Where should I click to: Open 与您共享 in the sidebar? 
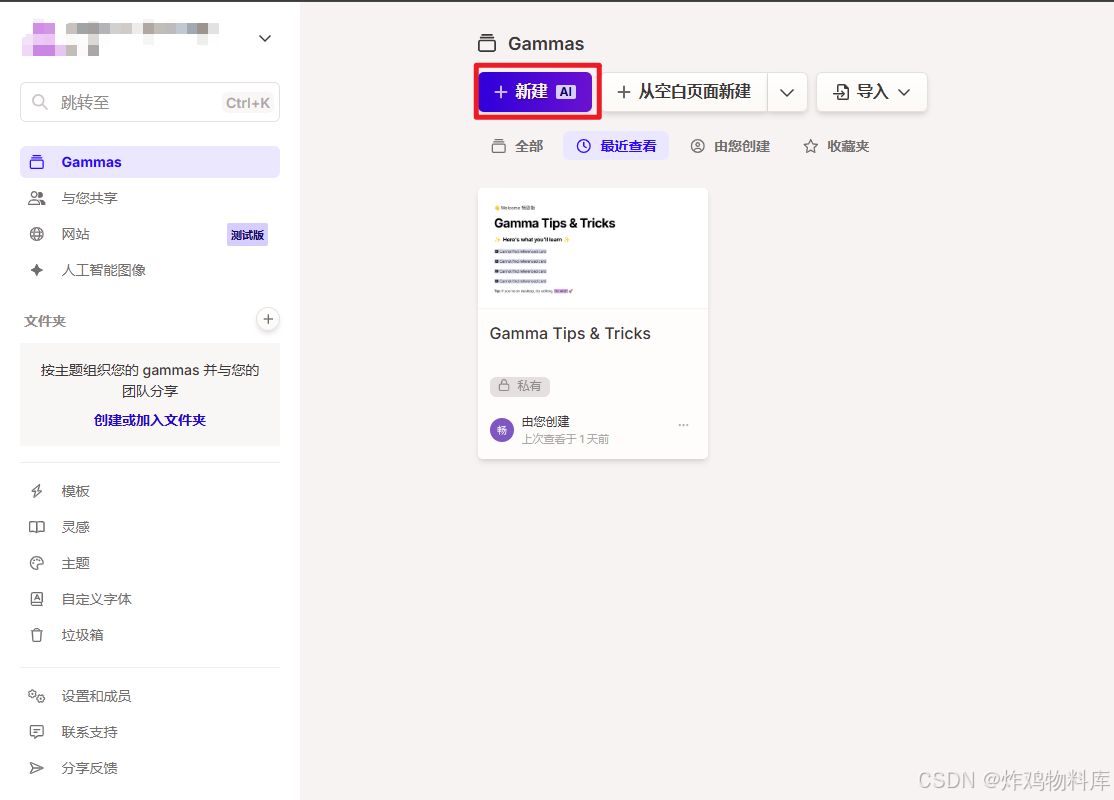150,198
